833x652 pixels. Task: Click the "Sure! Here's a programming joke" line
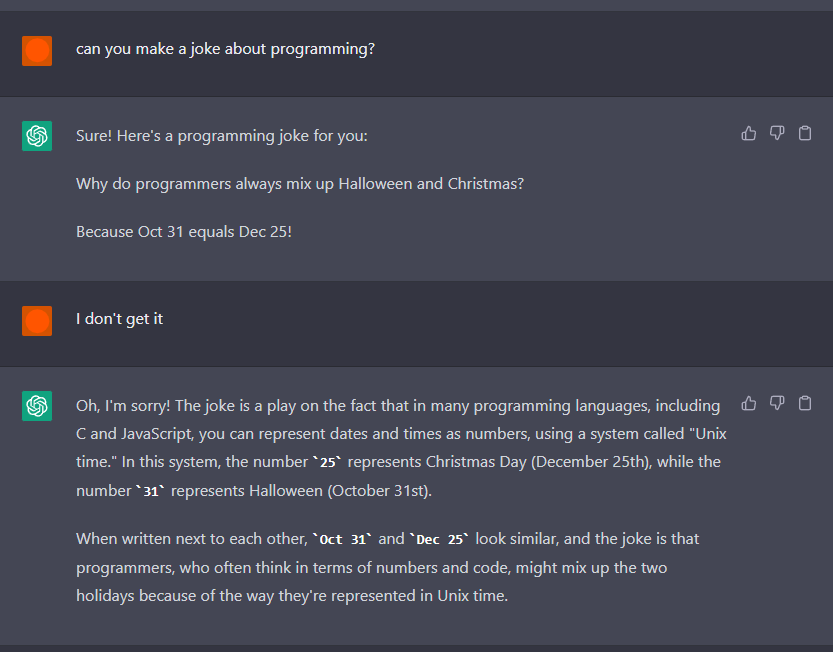(222, 136)
